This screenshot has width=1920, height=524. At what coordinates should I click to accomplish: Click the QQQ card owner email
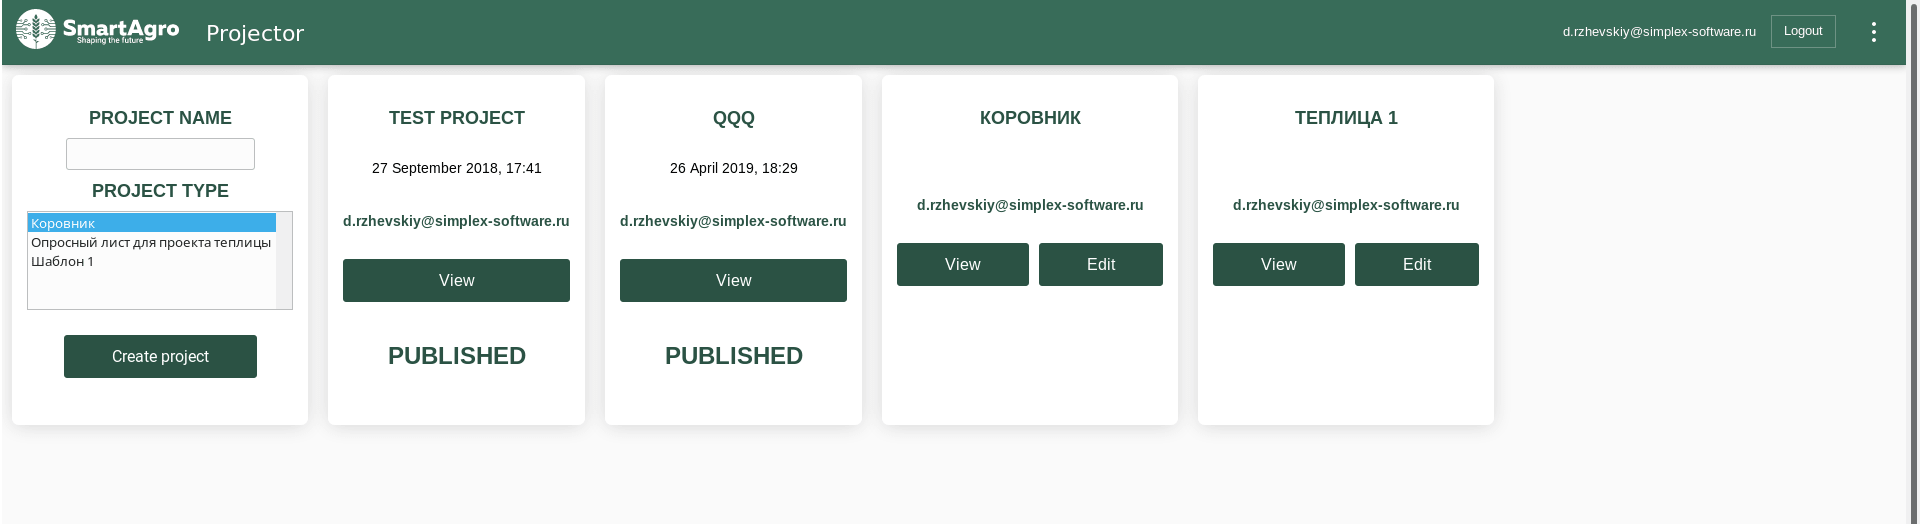pos(733,221)
